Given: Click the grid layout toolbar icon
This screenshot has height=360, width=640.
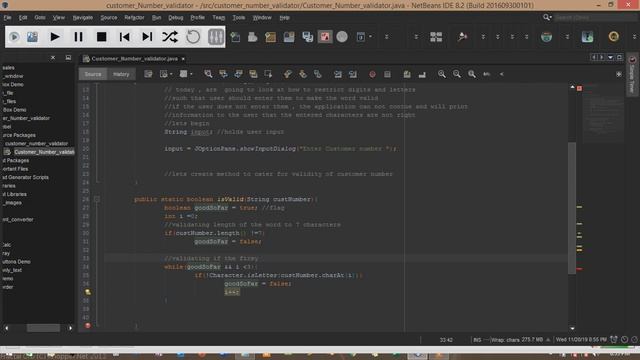Looking at the screenshot, I should 436,37.
